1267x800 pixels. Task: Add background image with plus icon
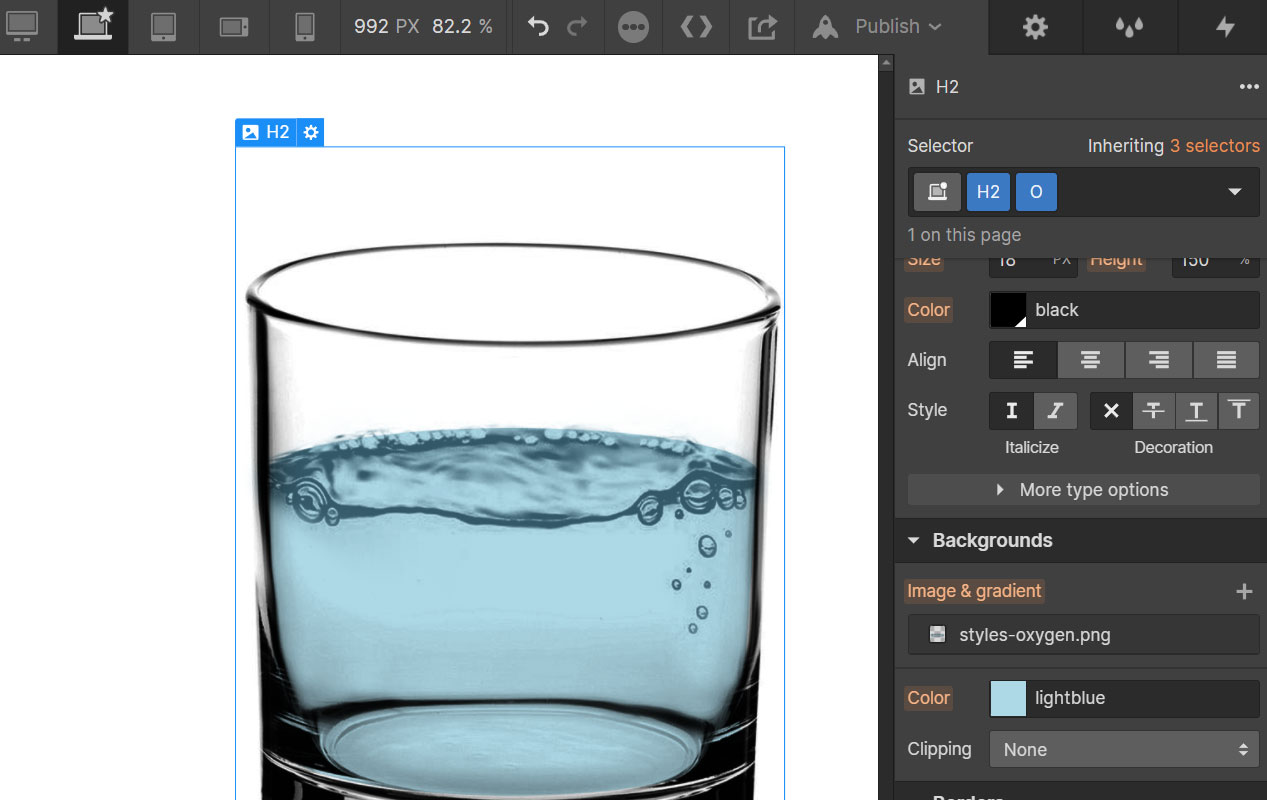point(1244,592)
